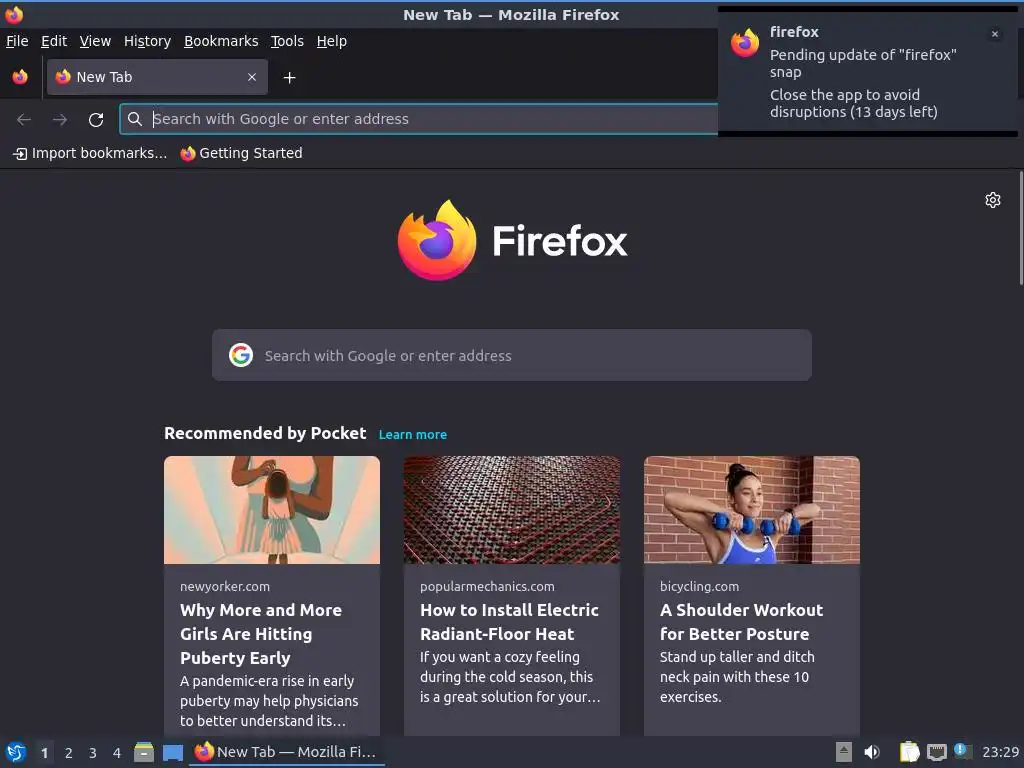Image resolution: width=1024 pixels, height=768 pixels.
Task: Open the LXQt application menu
Action: 16,752
